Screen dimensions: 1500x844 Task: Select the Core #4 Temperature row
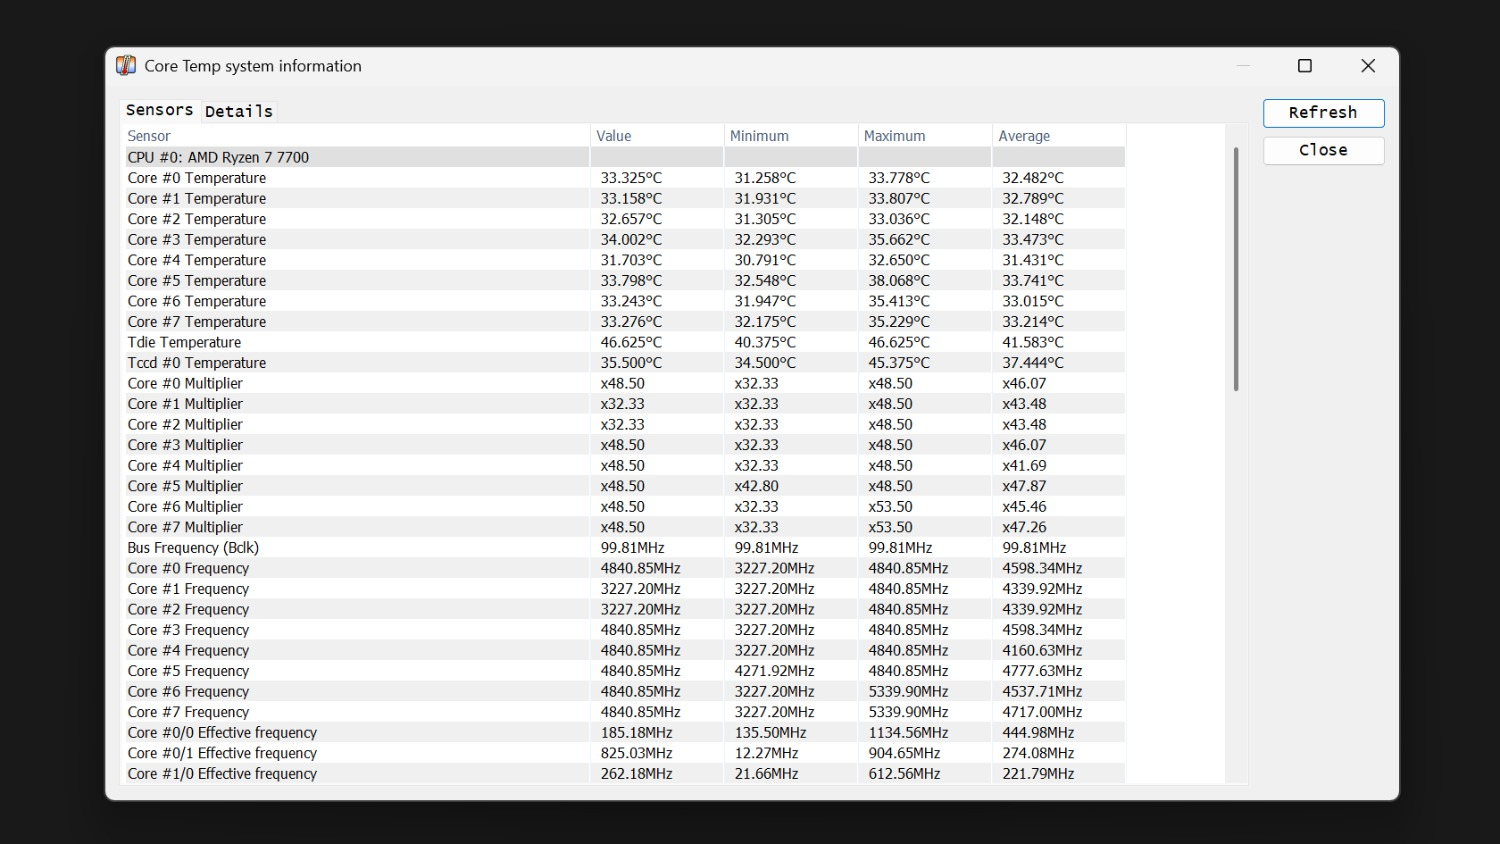(624, 260)
